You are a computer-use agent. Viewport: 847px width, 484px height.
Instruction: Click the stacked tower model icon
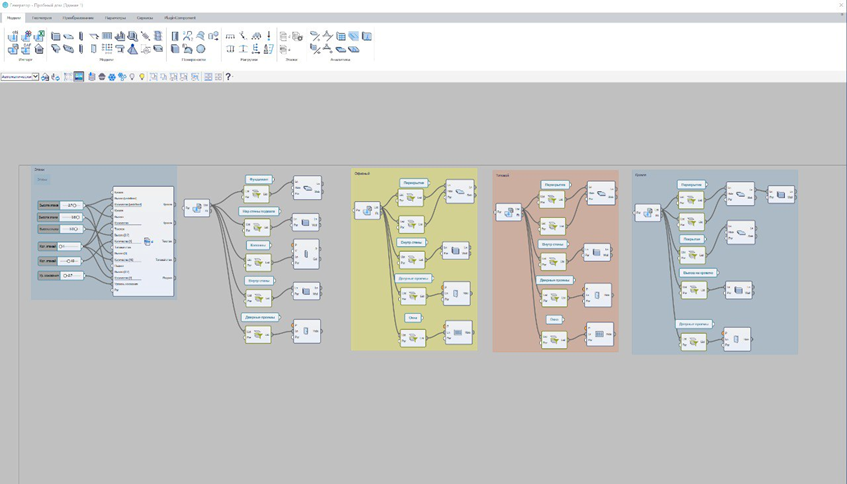158,36
